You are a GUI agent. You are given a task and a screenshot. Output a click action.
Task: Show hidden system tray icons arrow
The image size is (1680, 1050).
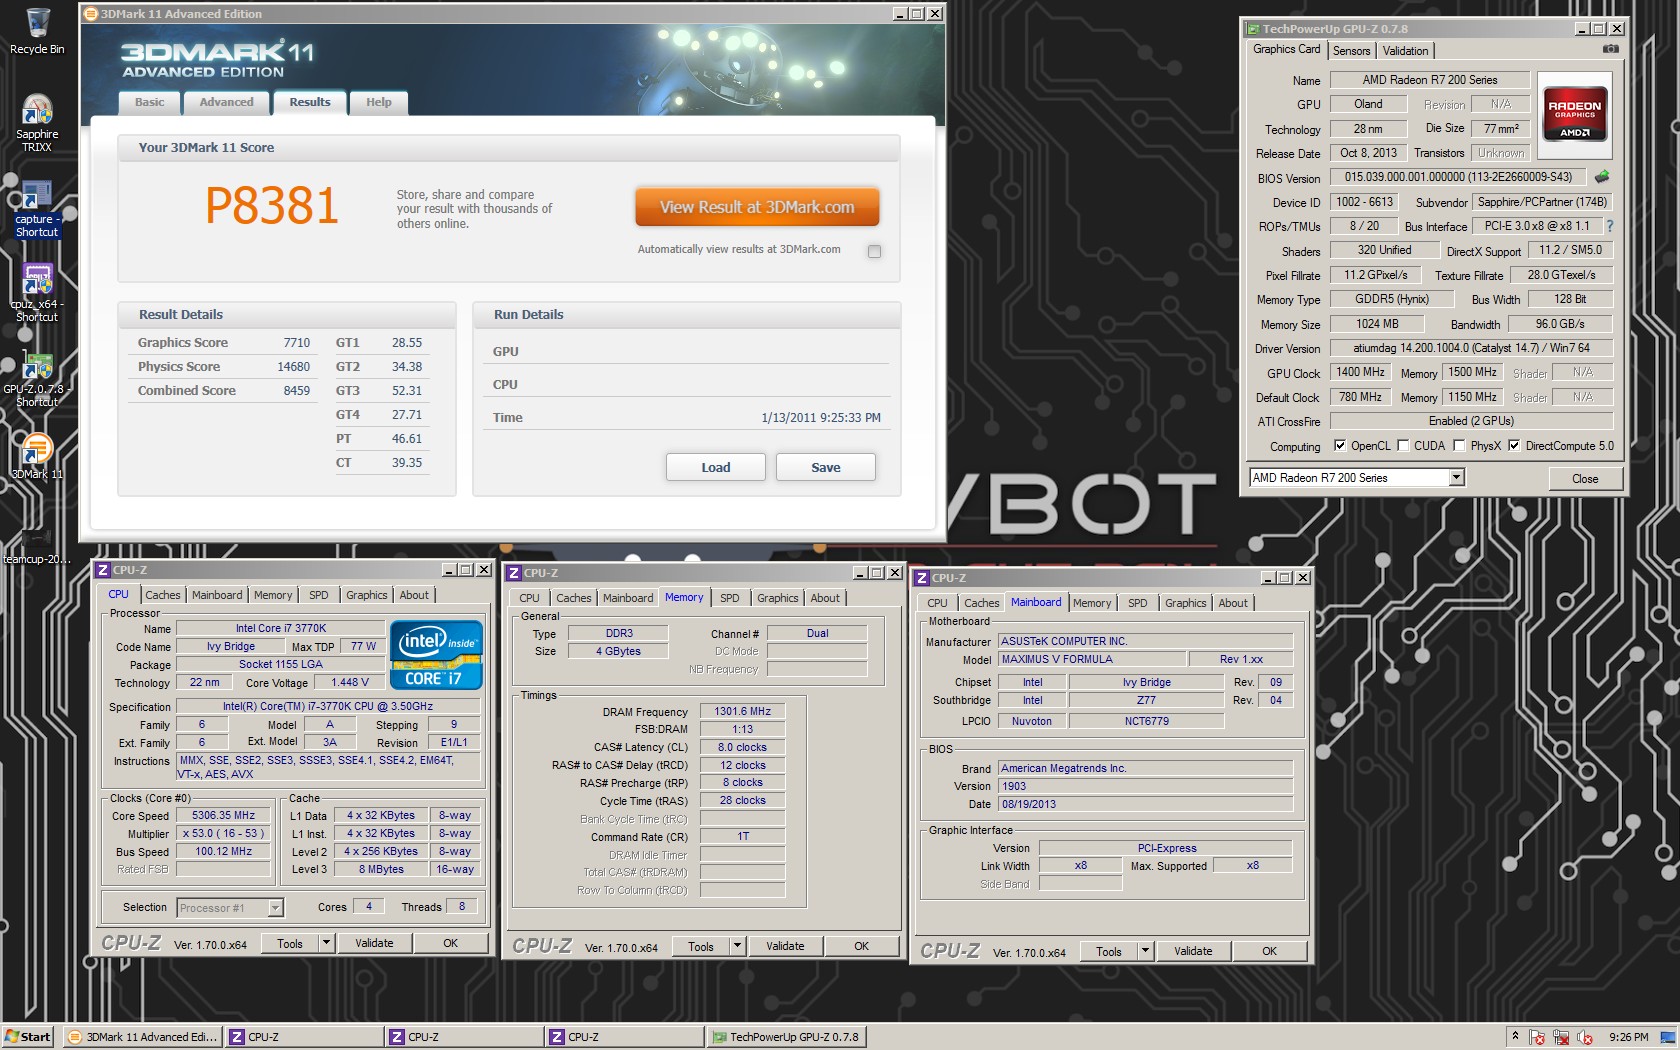point(1515,1037)
